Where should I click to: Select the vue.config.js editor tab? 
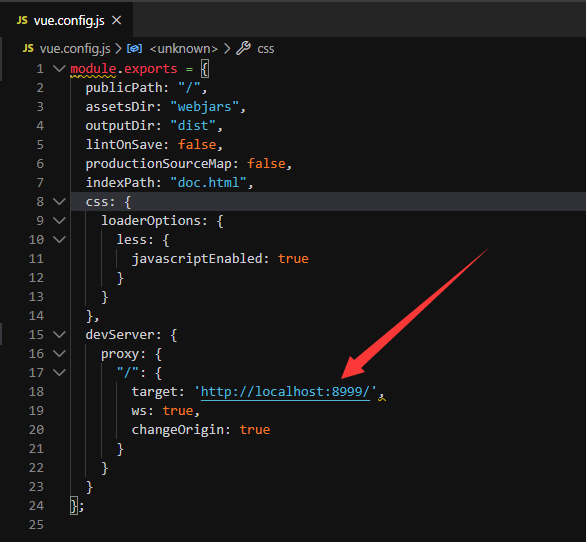[67, 20]
